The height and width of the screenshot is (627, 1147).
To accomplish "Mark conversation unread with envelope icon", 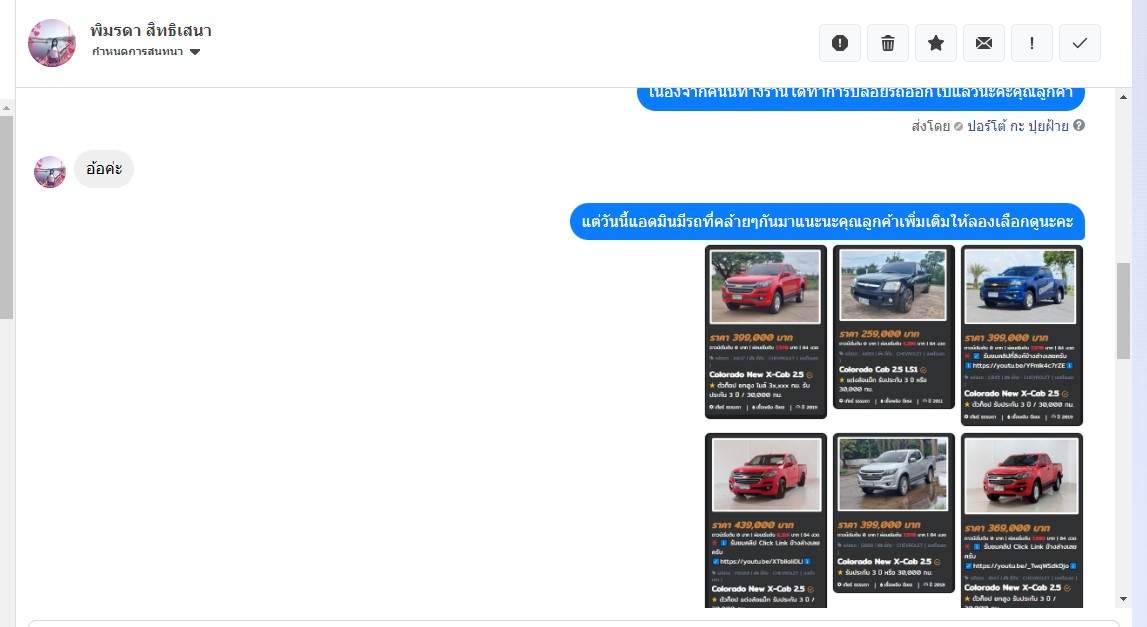I will [x=984, y=43].
